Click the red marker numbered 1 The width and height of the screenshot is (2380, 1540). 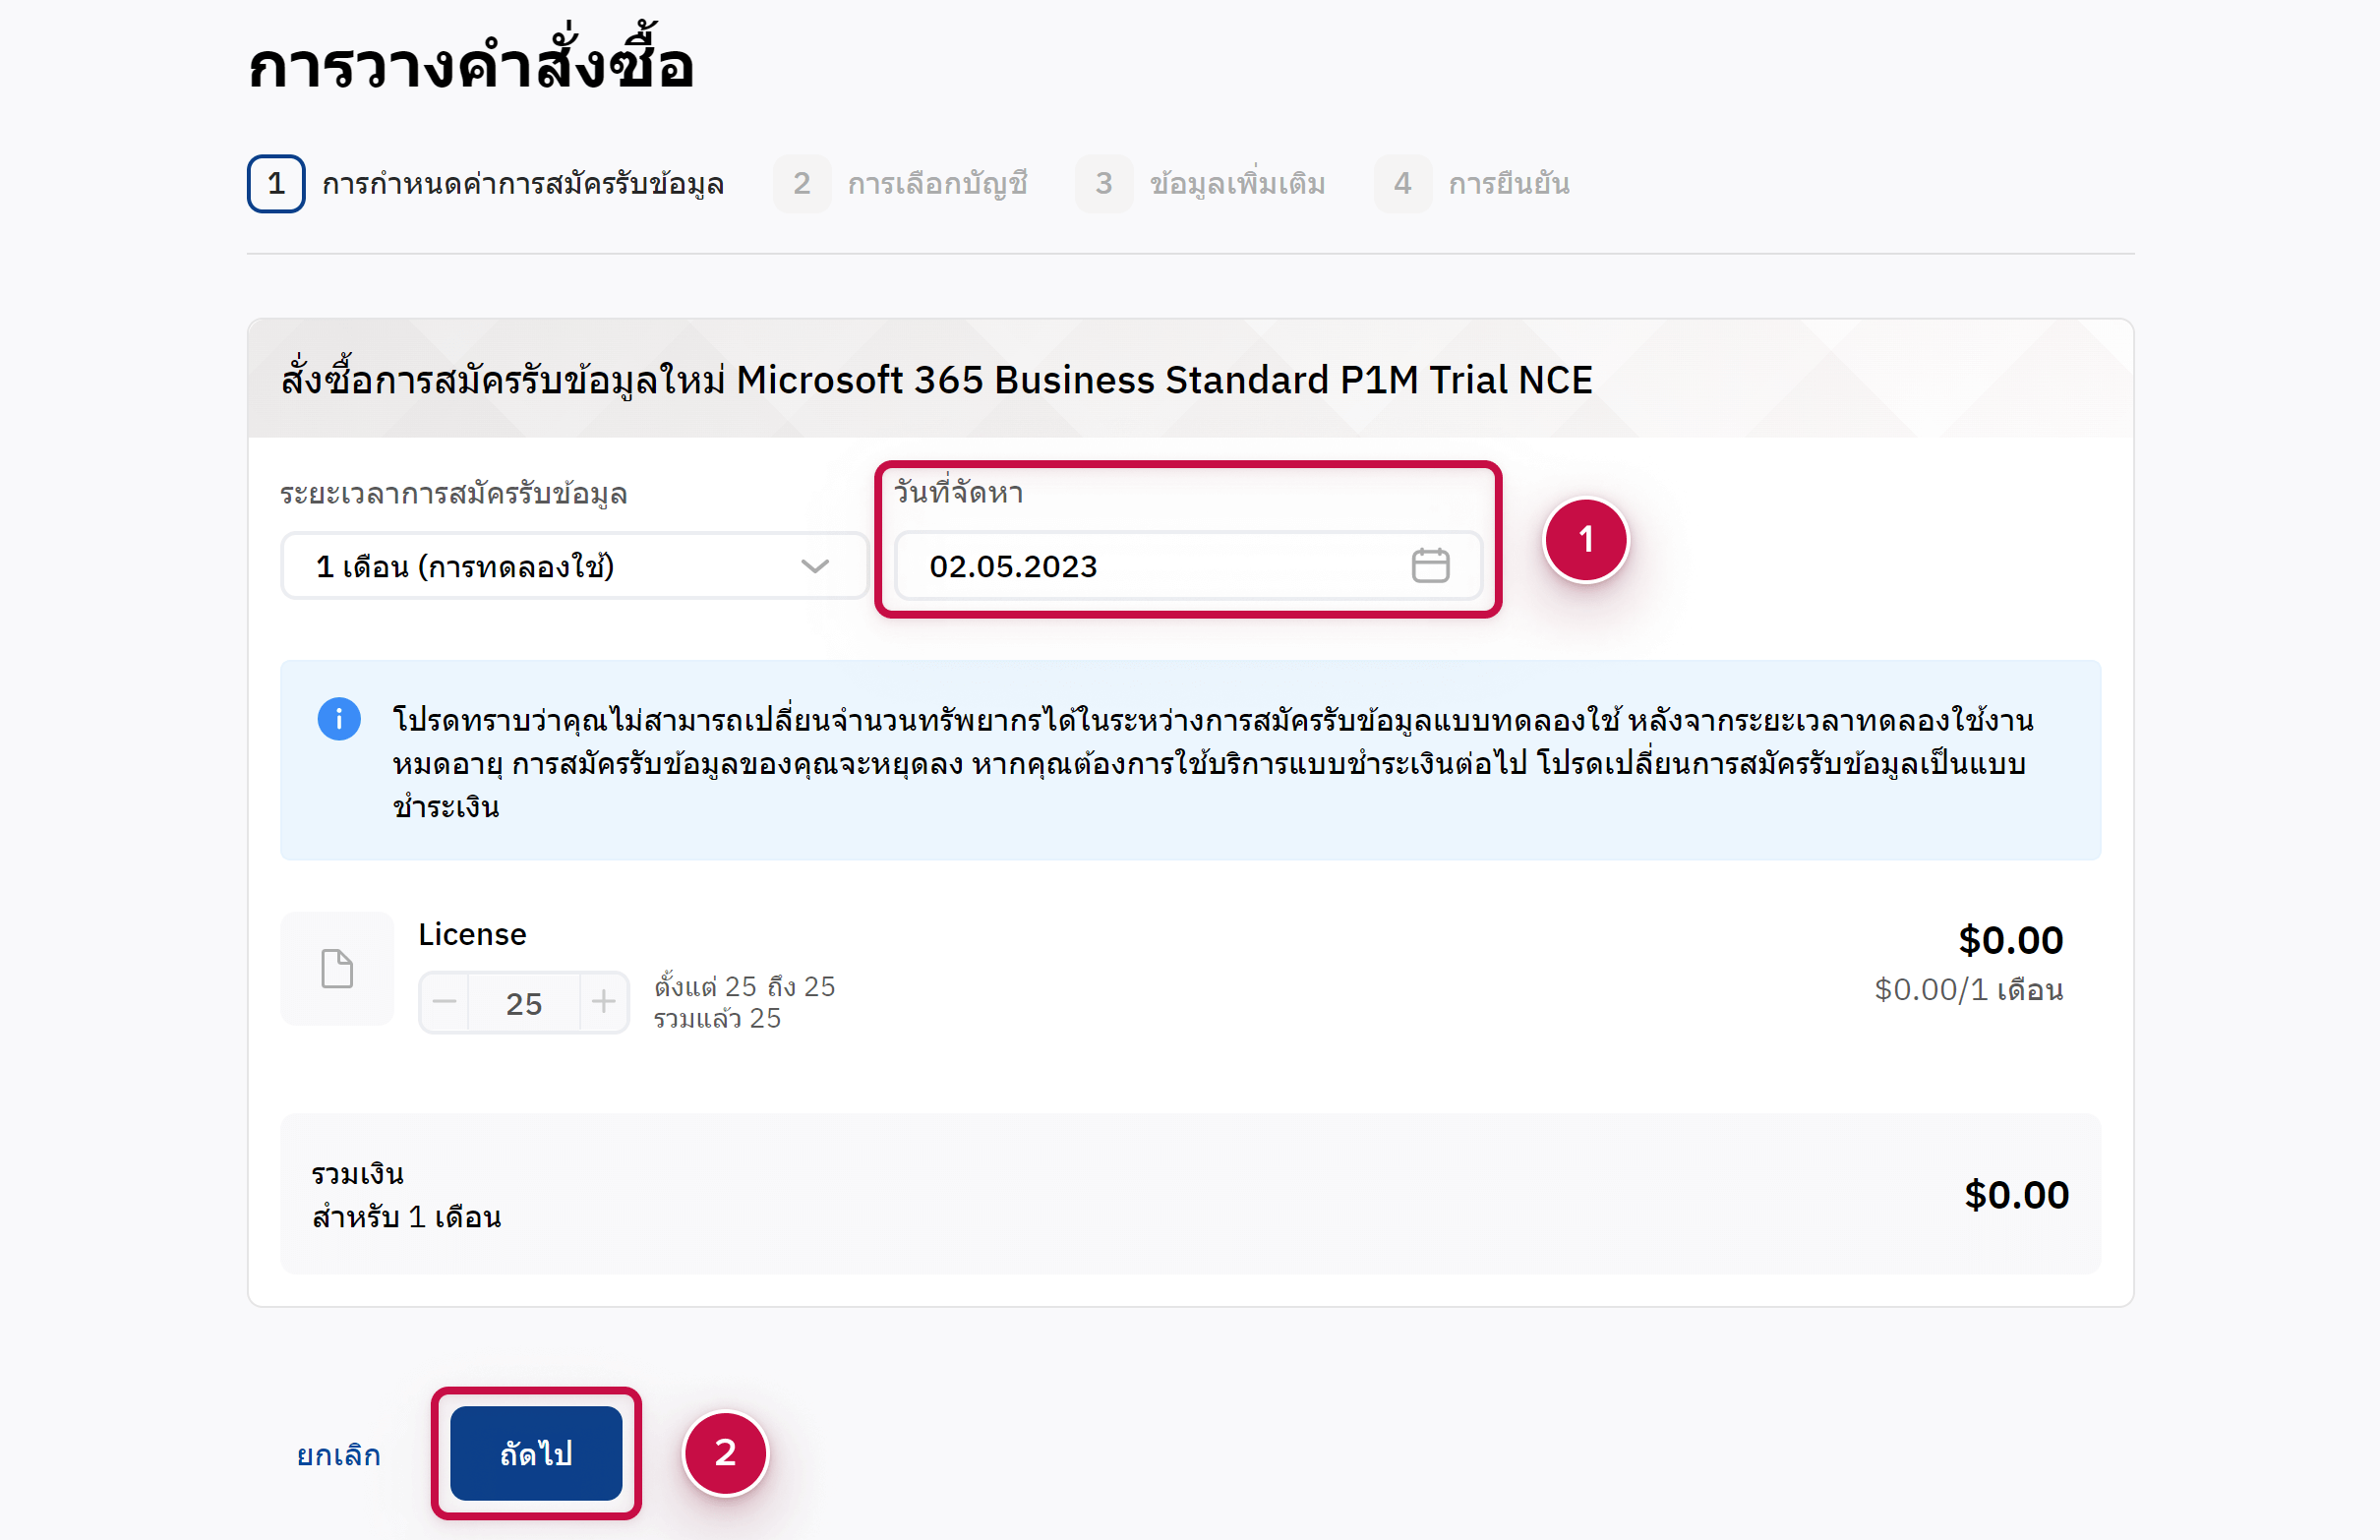pyautogui.click(x=1585, y=540)
